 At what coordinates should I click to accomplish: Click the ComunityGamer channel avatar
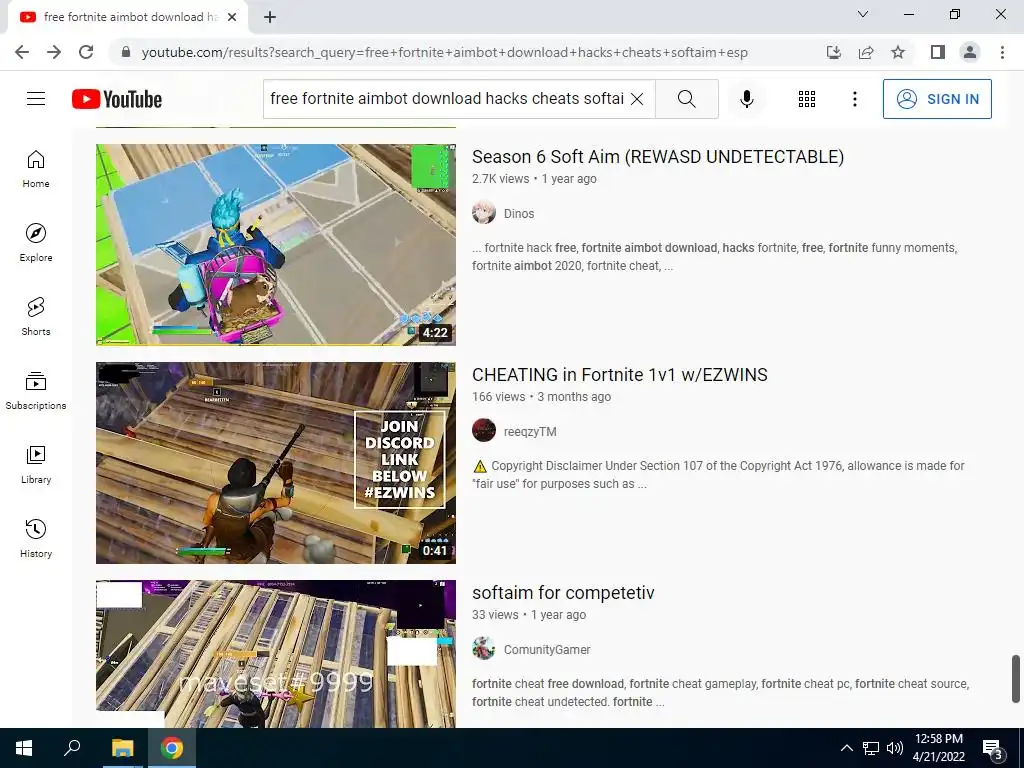pos(484,649)
